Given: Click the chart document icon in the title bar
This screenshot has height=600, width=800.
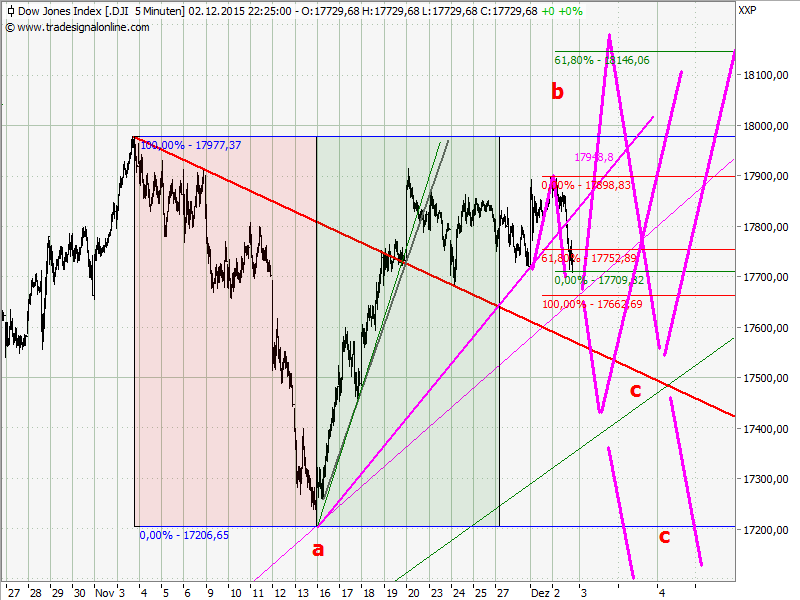Looking at the screenshot, I should click(9, 9).
